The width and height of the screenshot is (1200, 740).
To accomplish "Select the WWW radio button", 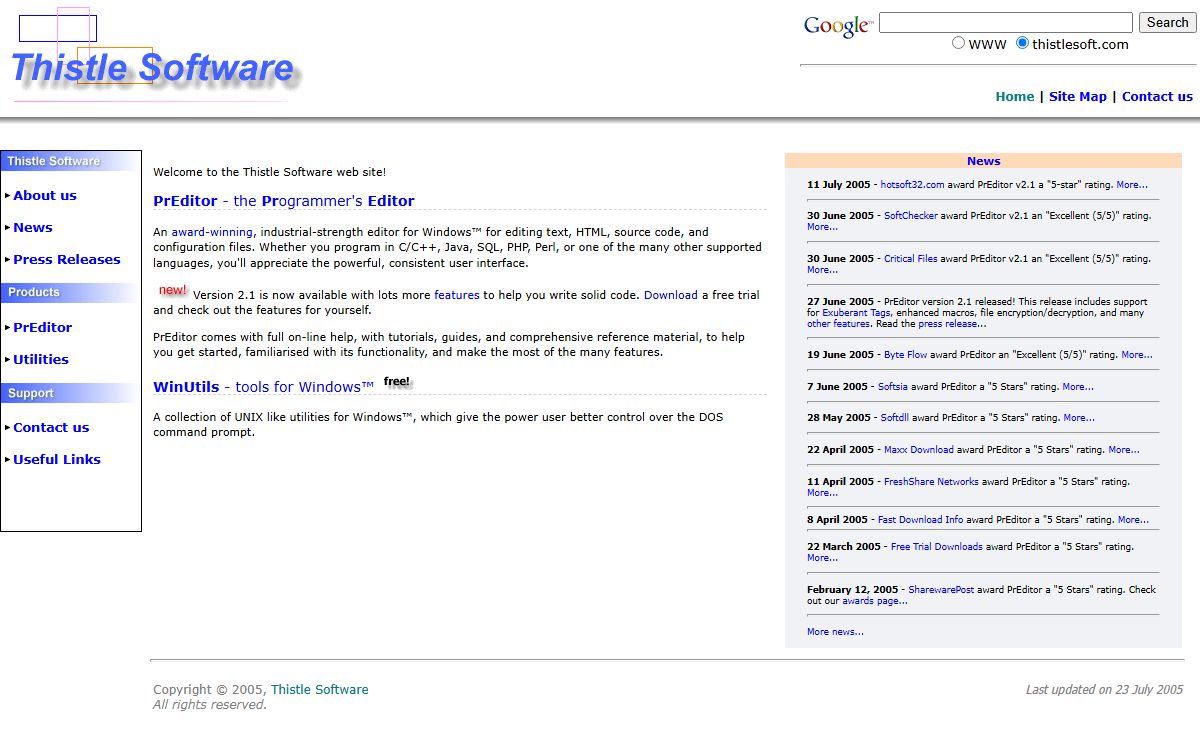I will click(959, 43).
